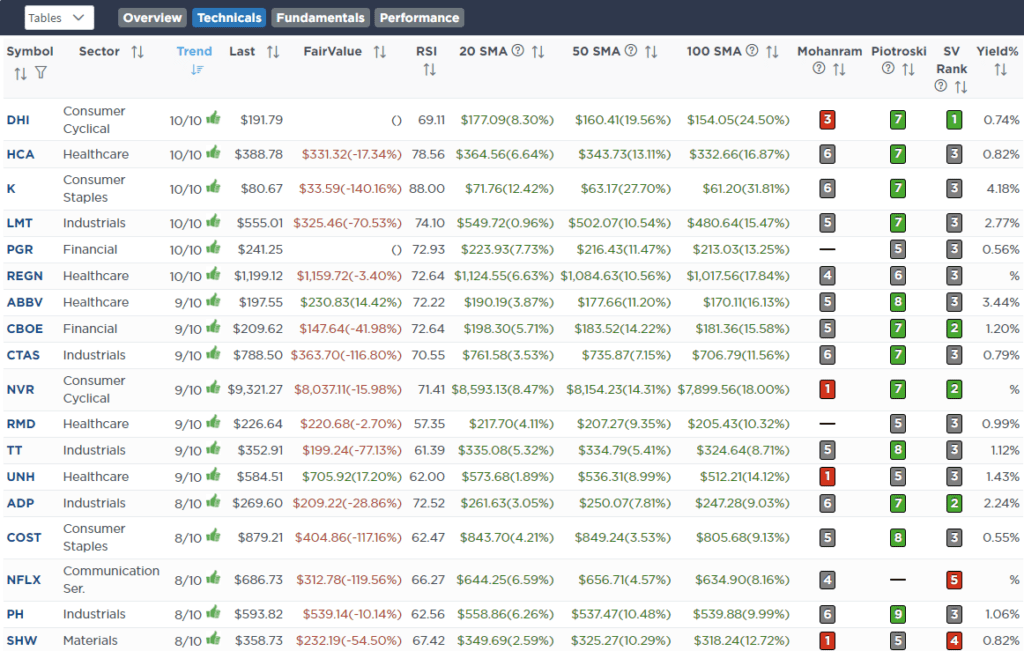Screen dimensions: 1024x651
Task: Click the thumbs-up trend icon for SHW
Action: tap(214, 639)
